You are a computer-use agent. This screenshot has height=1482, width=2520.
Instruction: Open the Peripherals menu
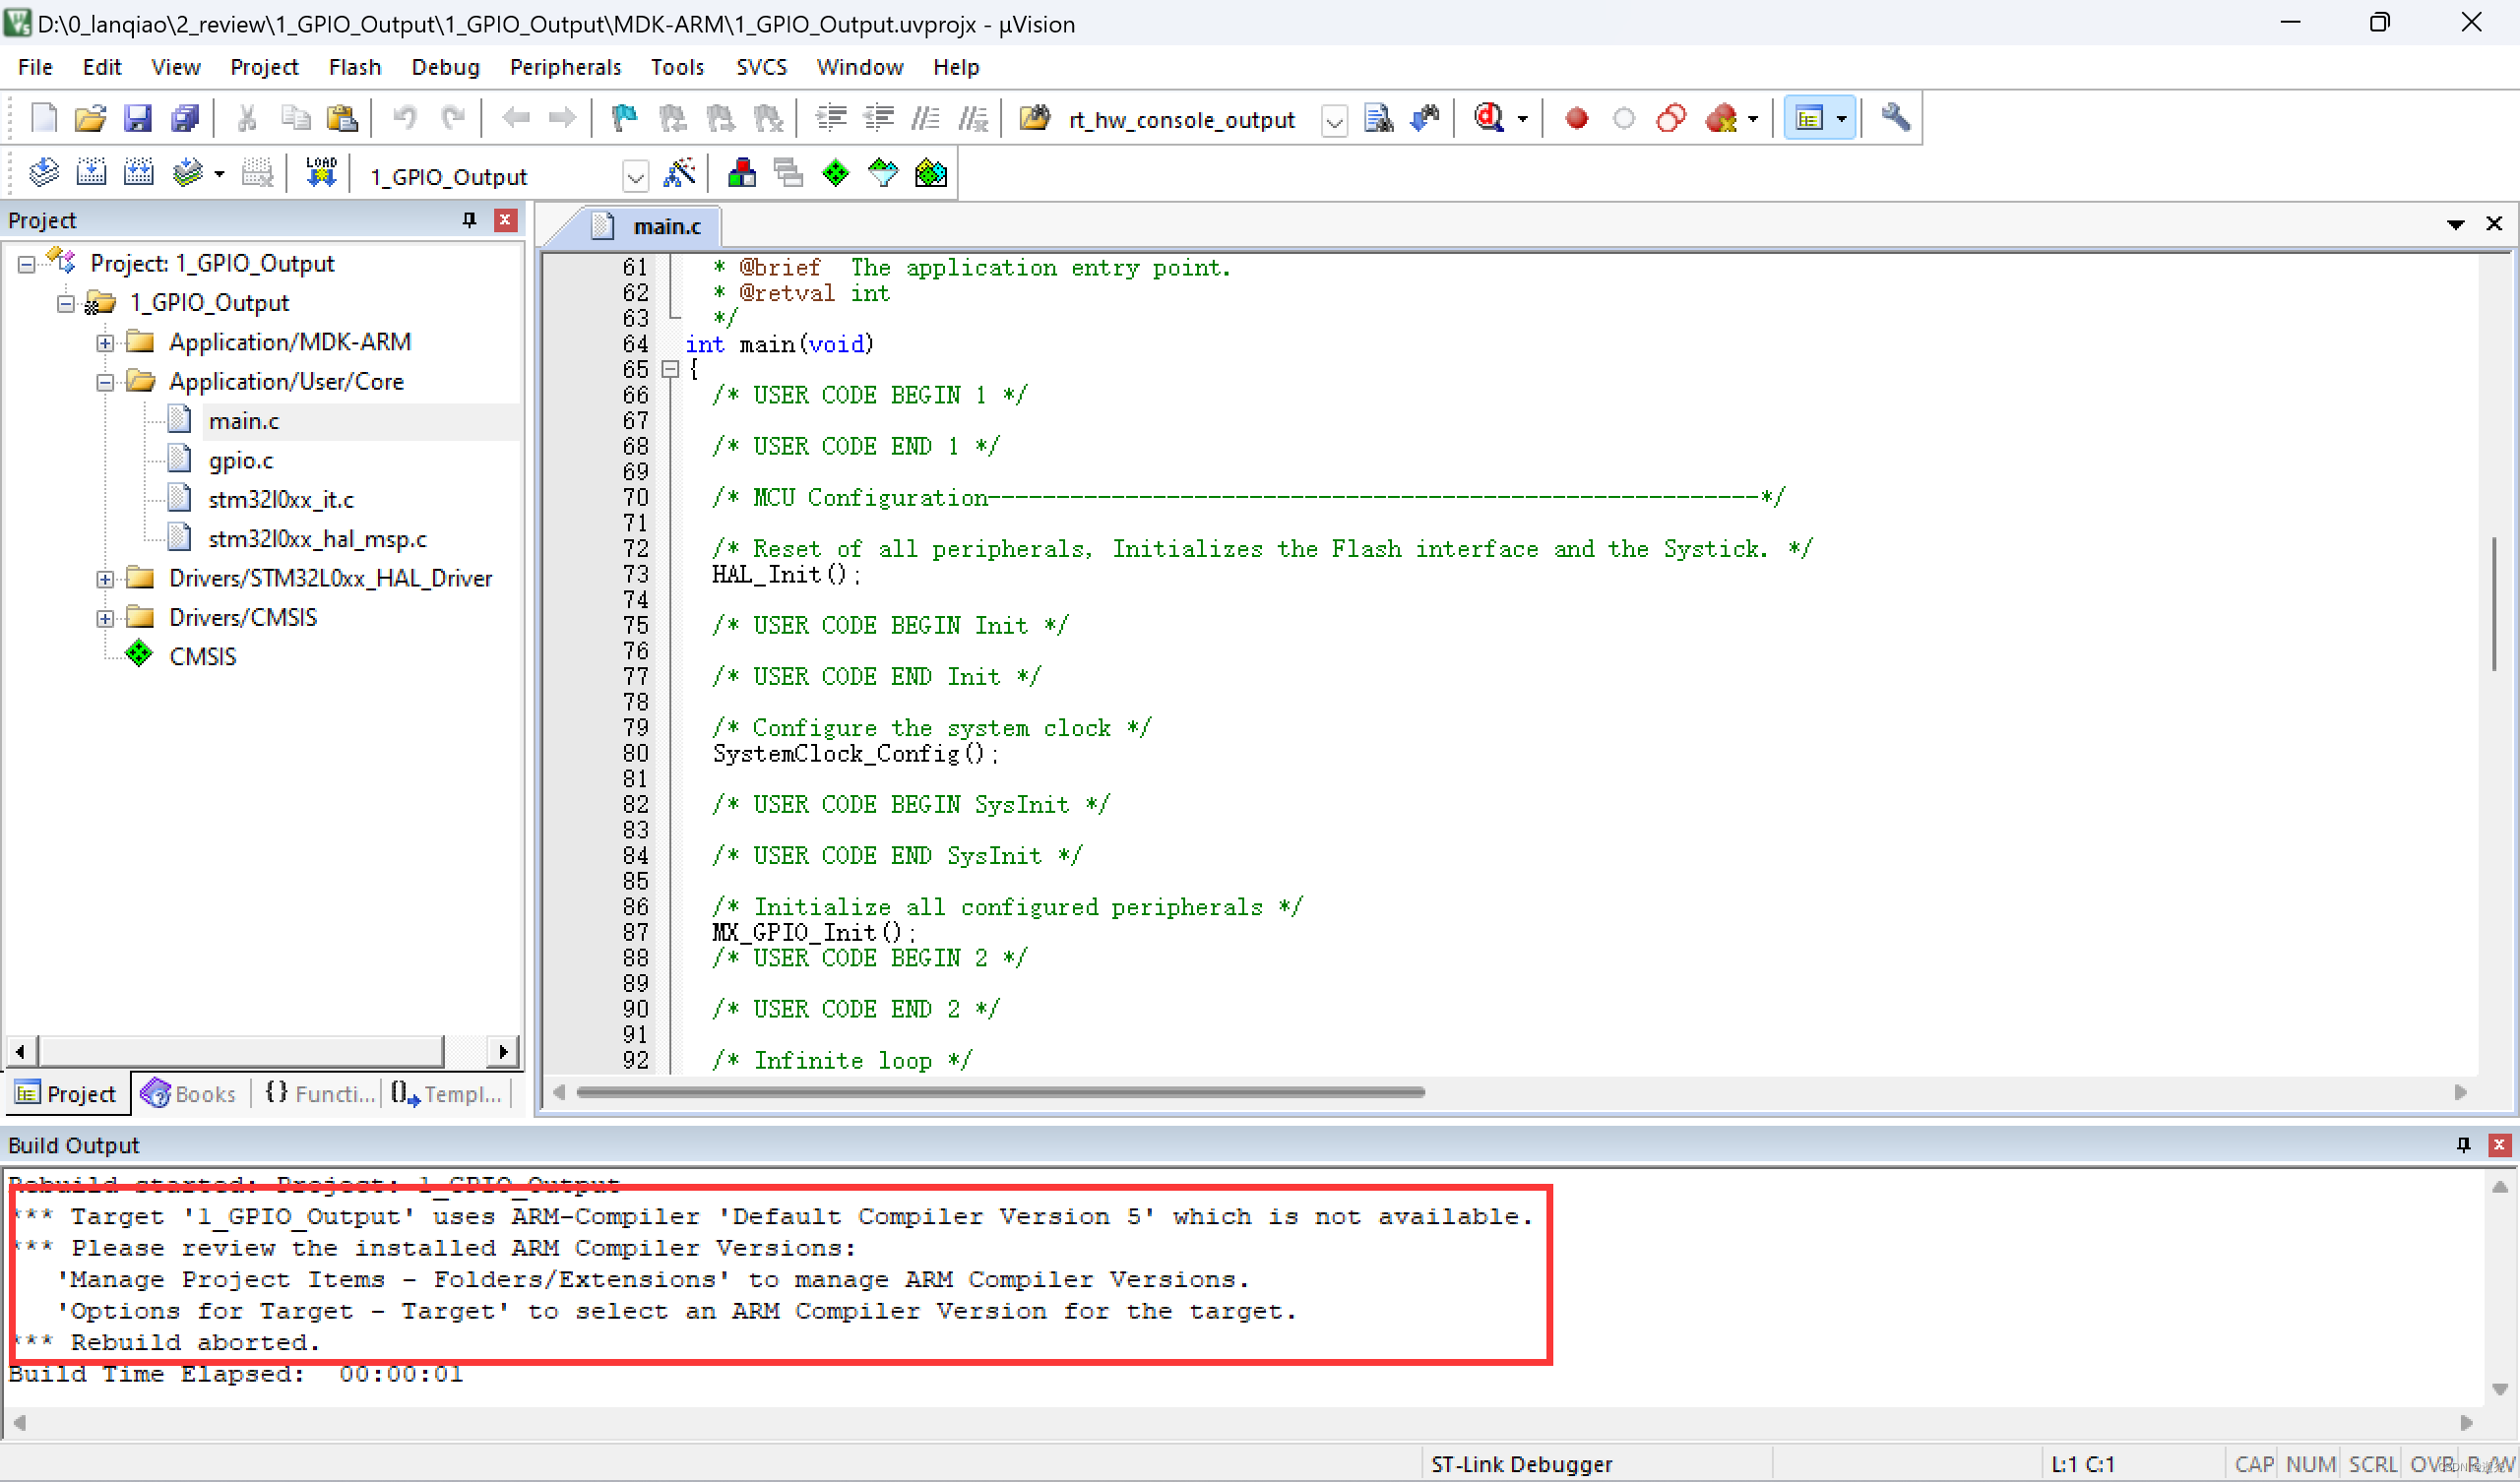[x=566, y=67]
